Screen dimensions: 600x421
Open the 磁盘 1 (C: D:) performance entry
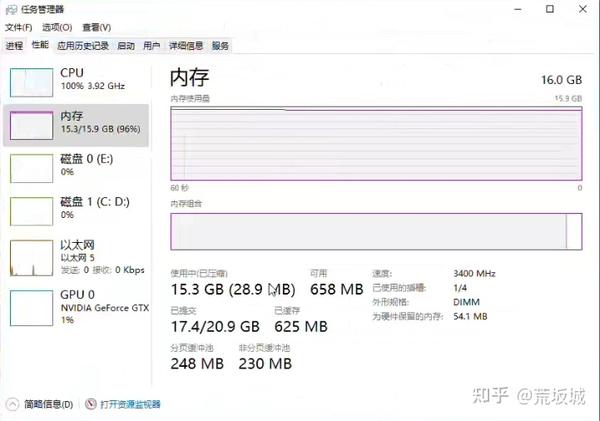(x=76, y=211)
